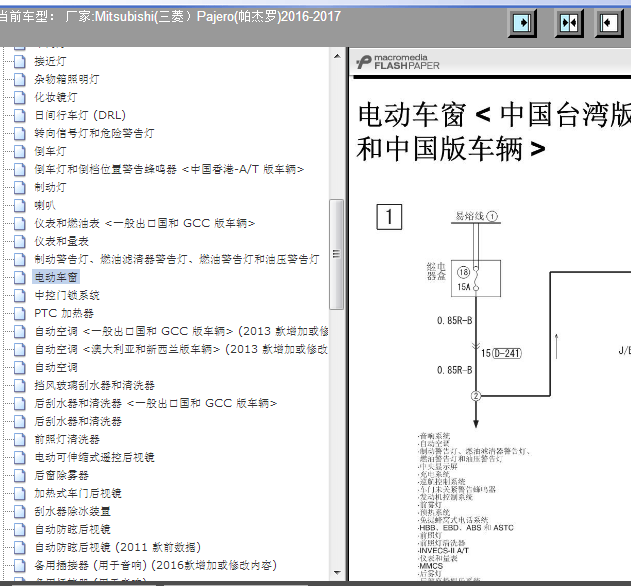Select 杂物箱照明灯 in the tree
The image size is (631, 586).
(67, 79)
